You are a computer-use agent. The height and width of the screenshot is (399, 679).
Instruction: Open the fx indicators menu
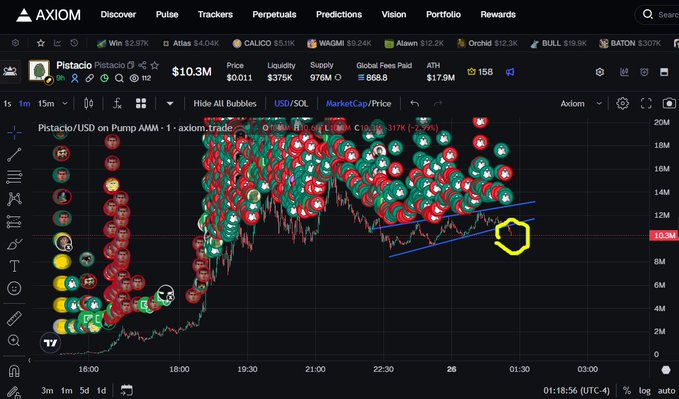coord(117,104)
